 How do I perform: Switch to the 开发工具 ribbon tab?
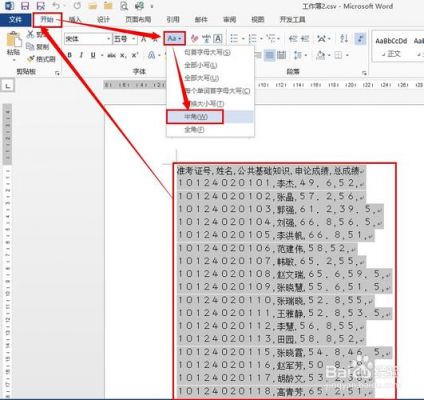pos(292,20)
